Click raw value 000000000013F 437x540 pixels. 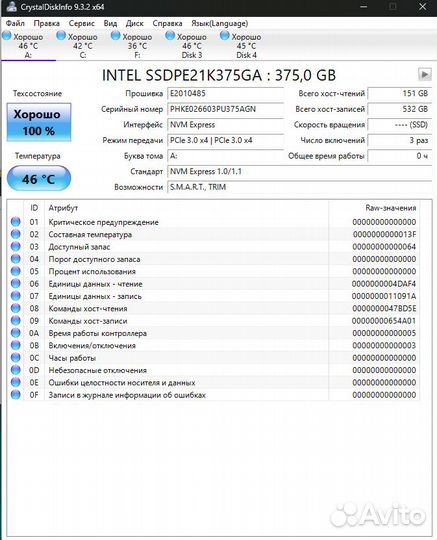pos(384,235)
